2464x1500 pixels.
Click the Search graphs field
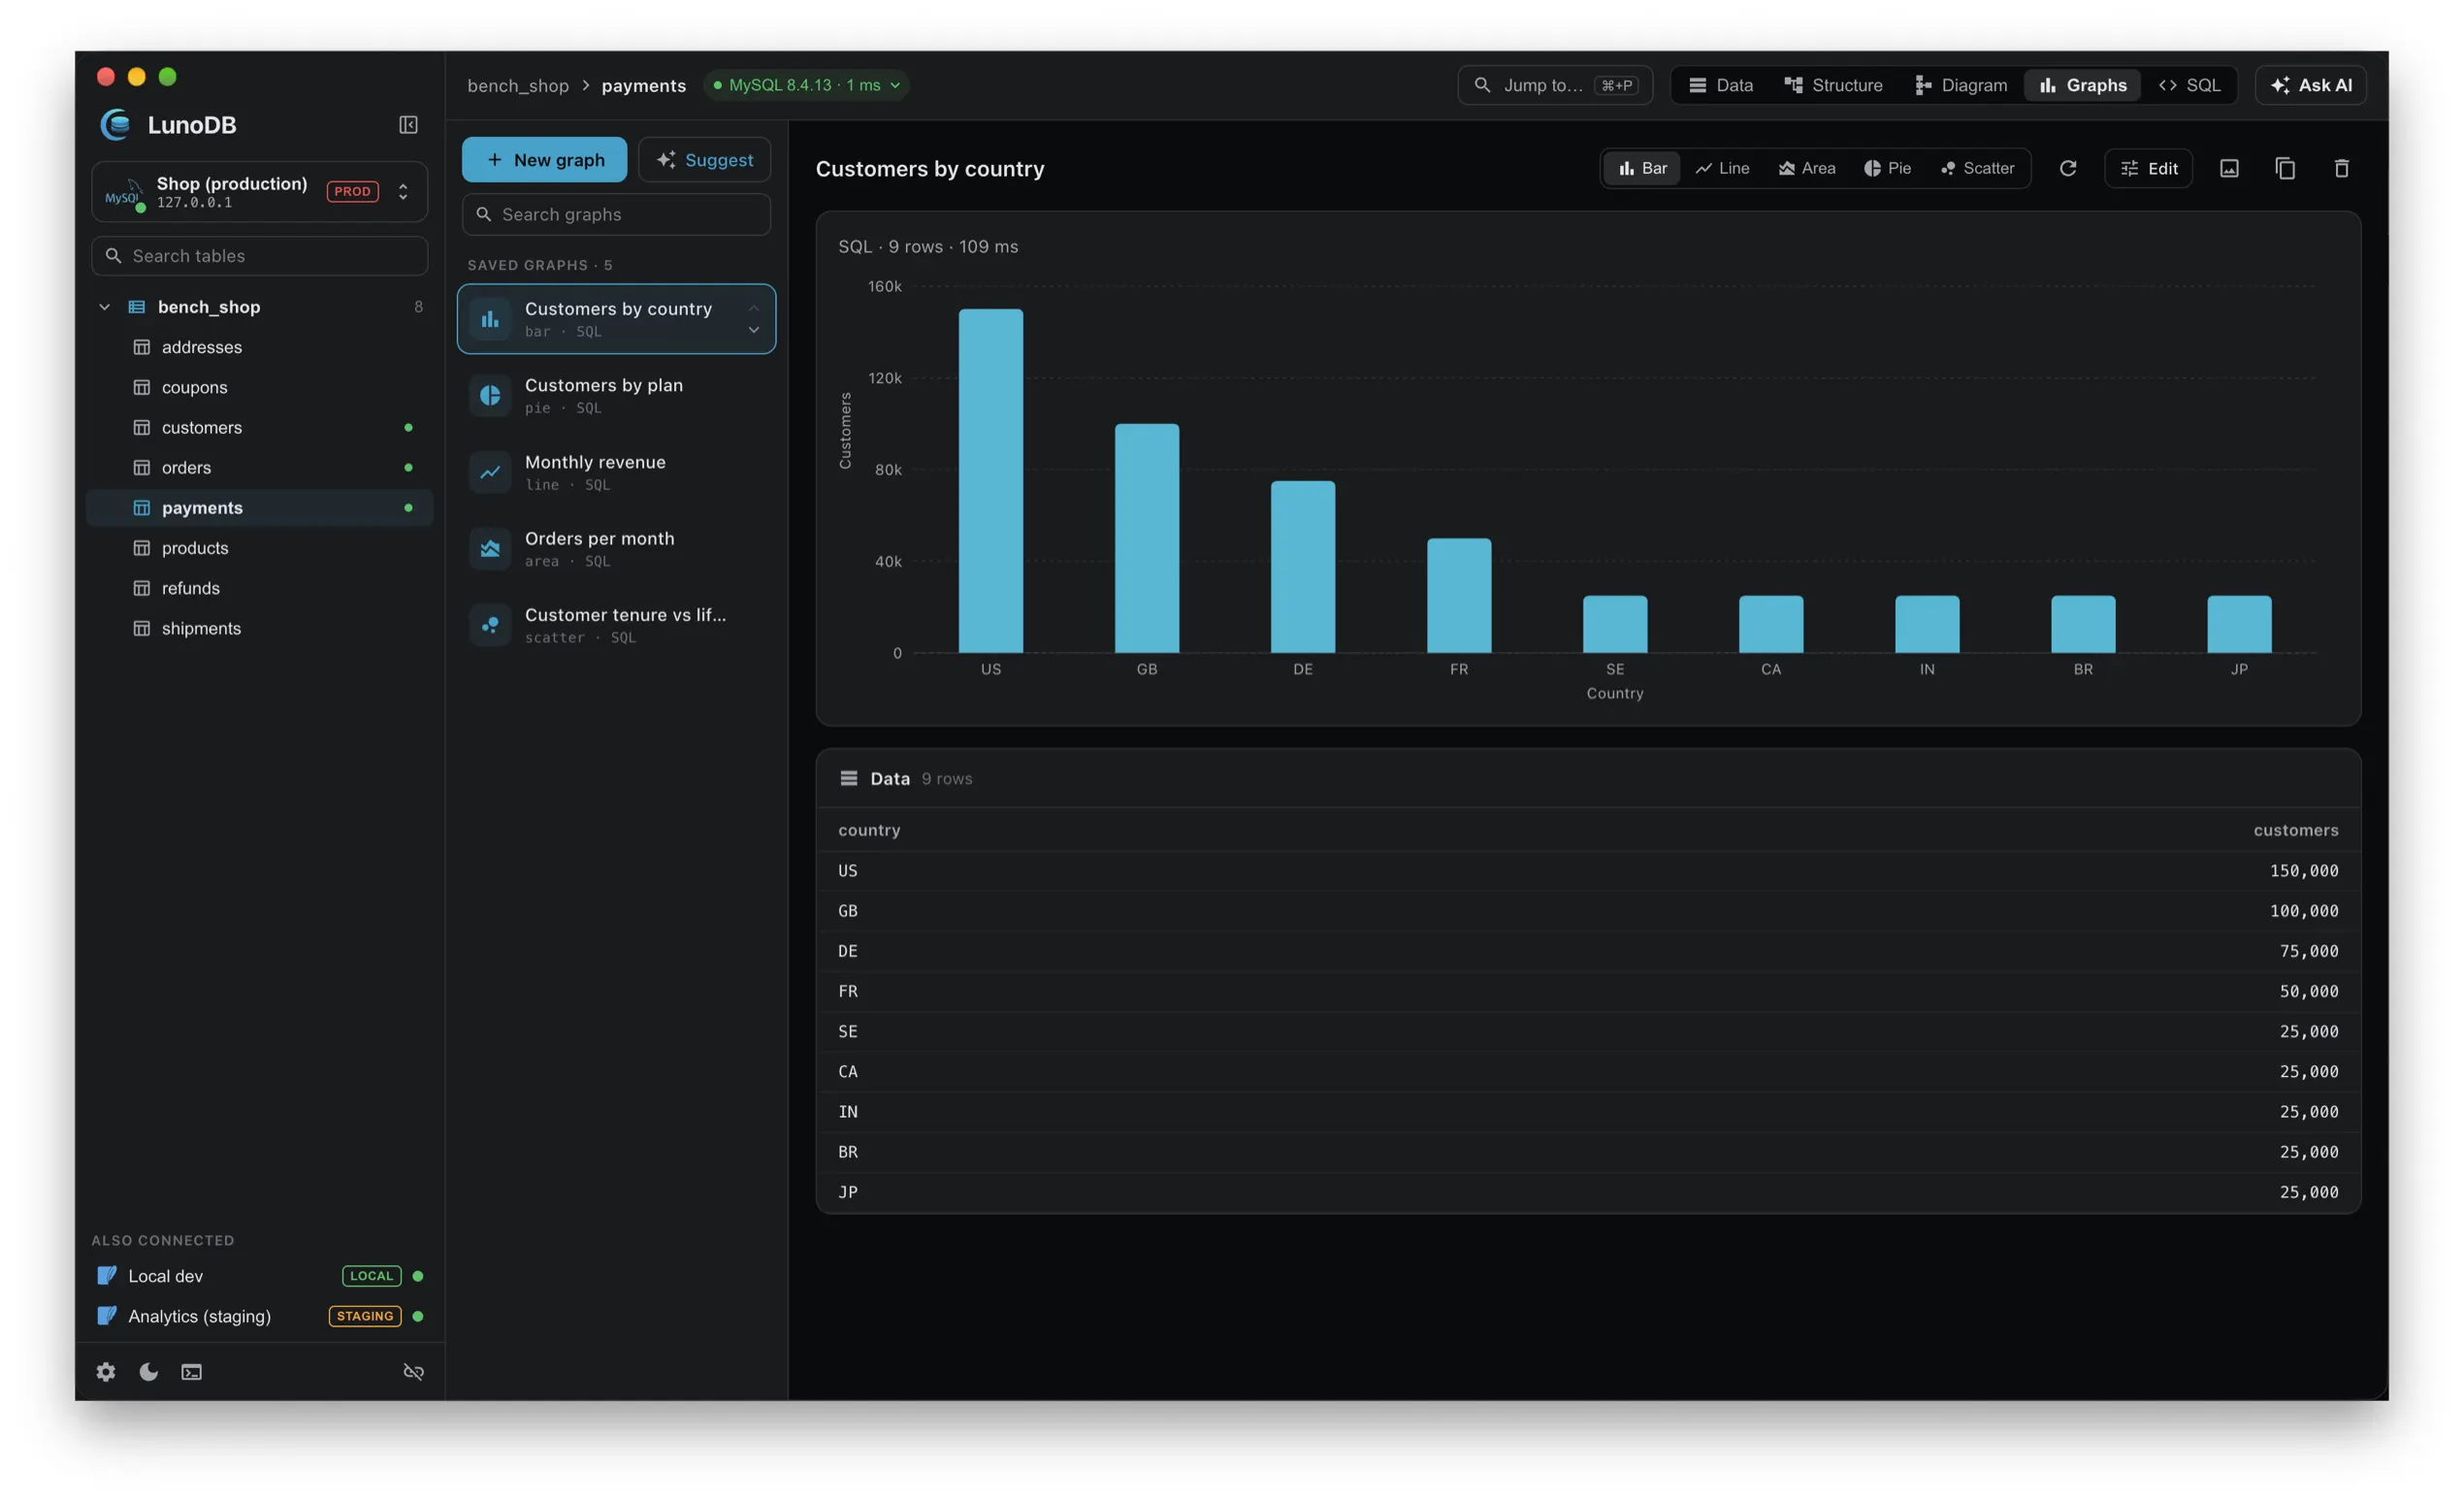(x=616, y=214)
